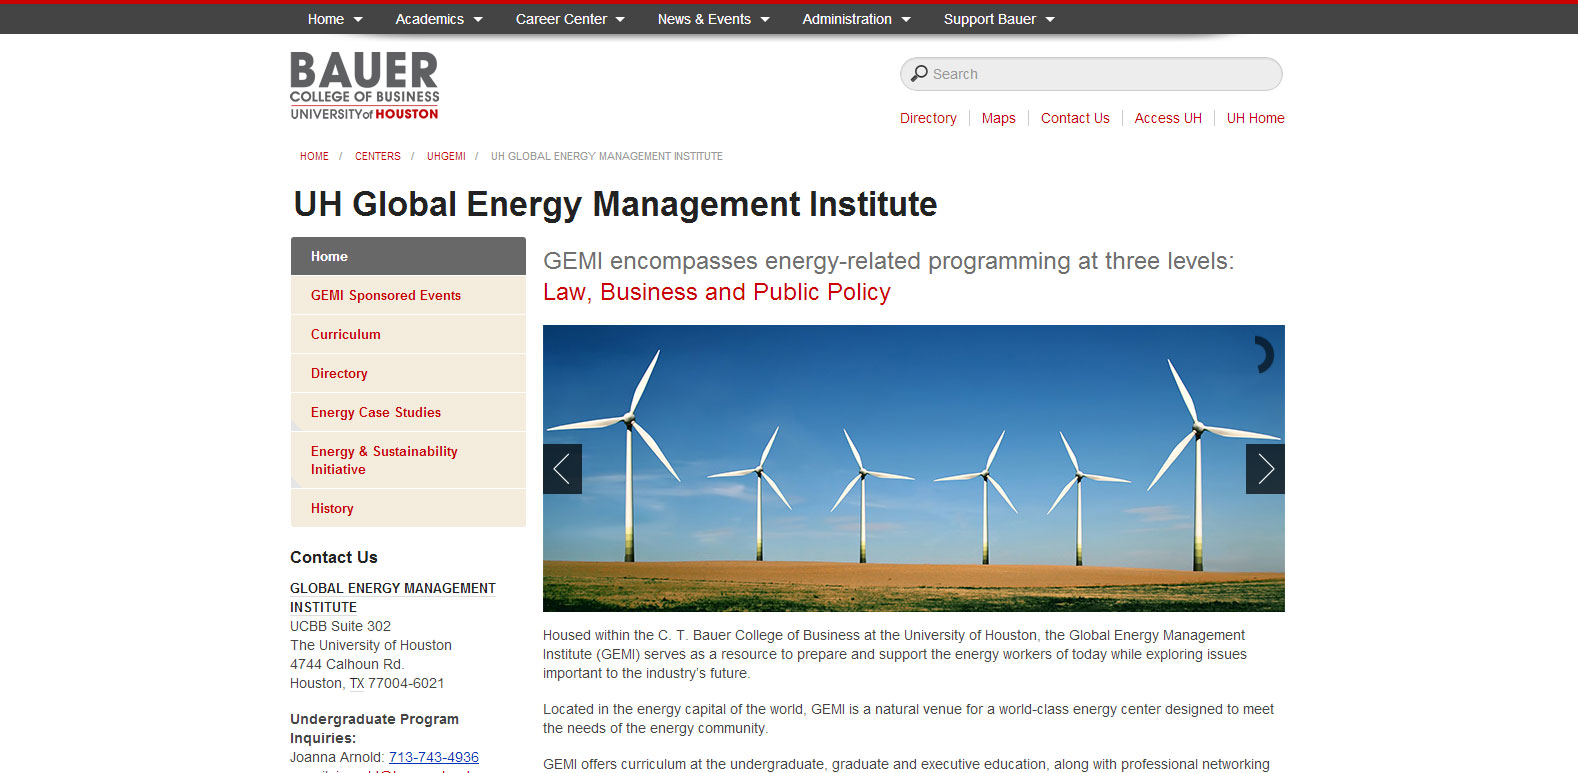Expand the News & Events dropdown arrow

(765, 20)
